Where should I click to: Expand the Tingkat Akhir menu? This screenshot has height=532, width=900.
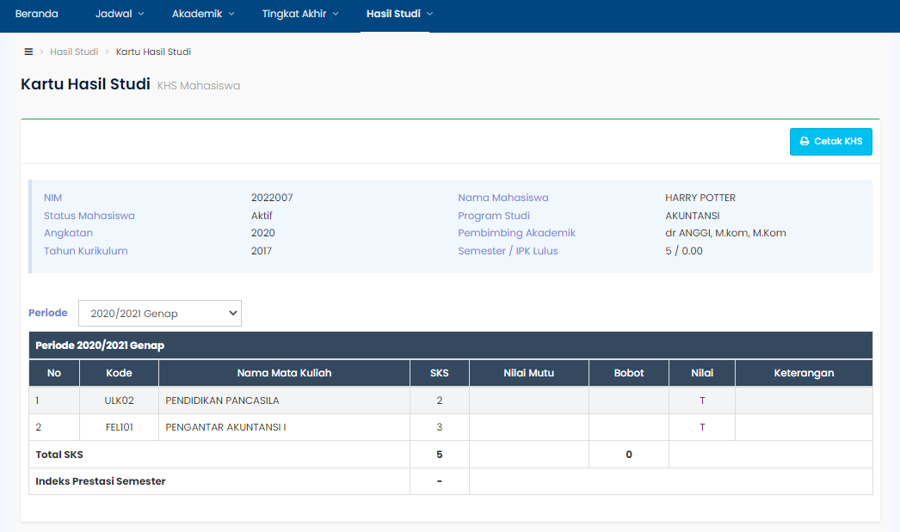click(300, 14)
